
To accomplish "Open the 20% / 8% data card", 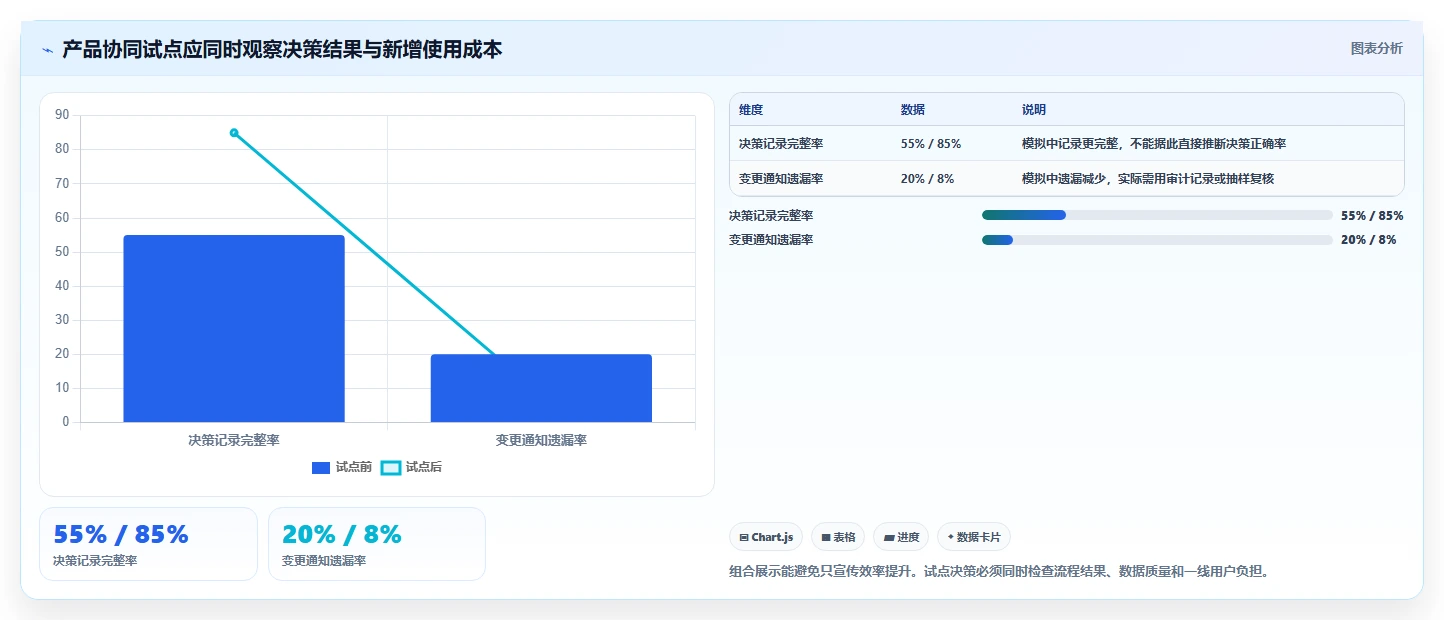I will 377,544.
